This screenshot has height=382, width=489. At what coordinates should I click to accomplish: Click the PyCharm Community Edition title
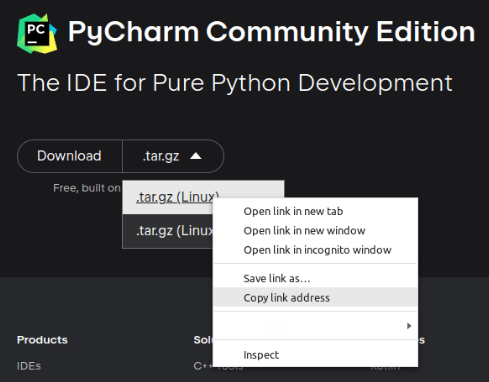[x=272, y=32]
